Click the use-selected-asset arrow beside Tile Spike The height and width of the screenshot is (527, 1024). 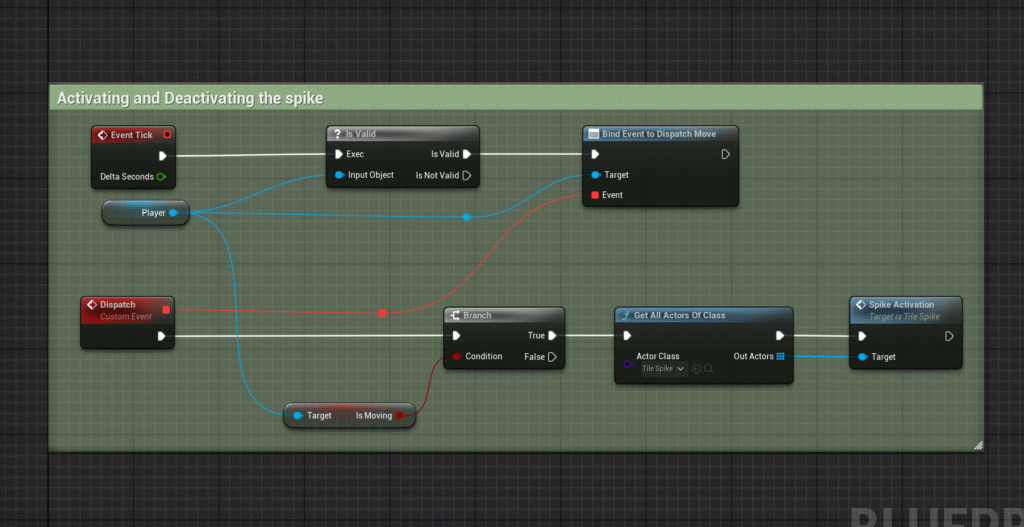[x=696, y=369]
